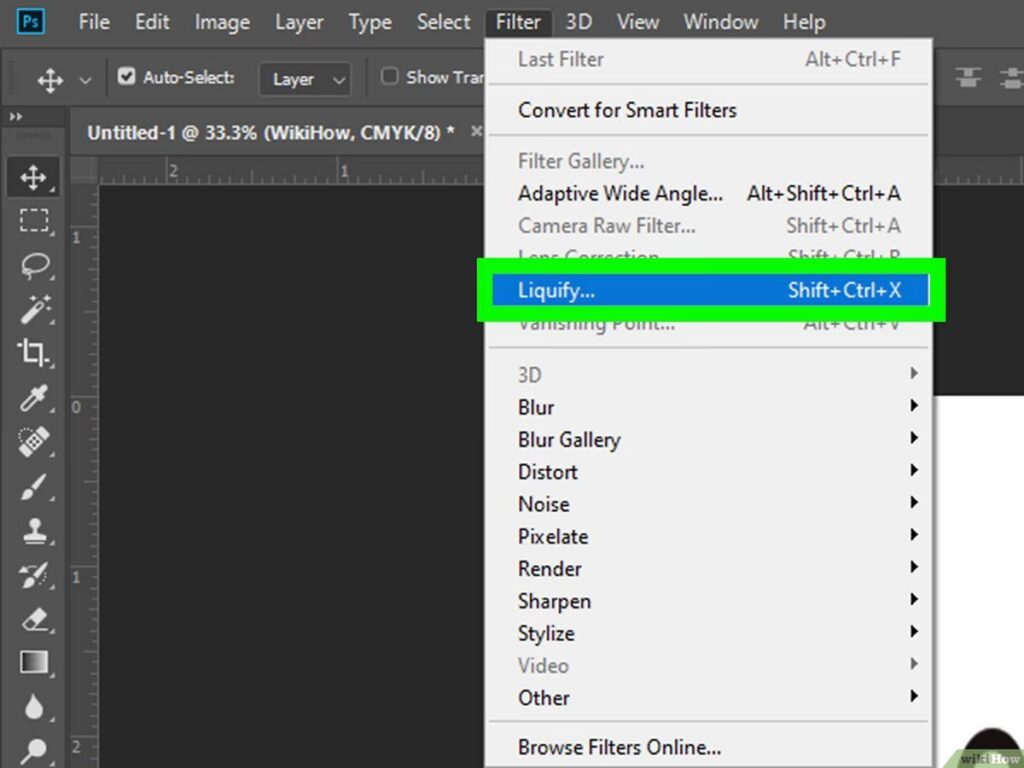The height and width of the screenshot is (768, 1024).
Task: Open the Layer auto-select dropdown
Action: tap(305, 79)
